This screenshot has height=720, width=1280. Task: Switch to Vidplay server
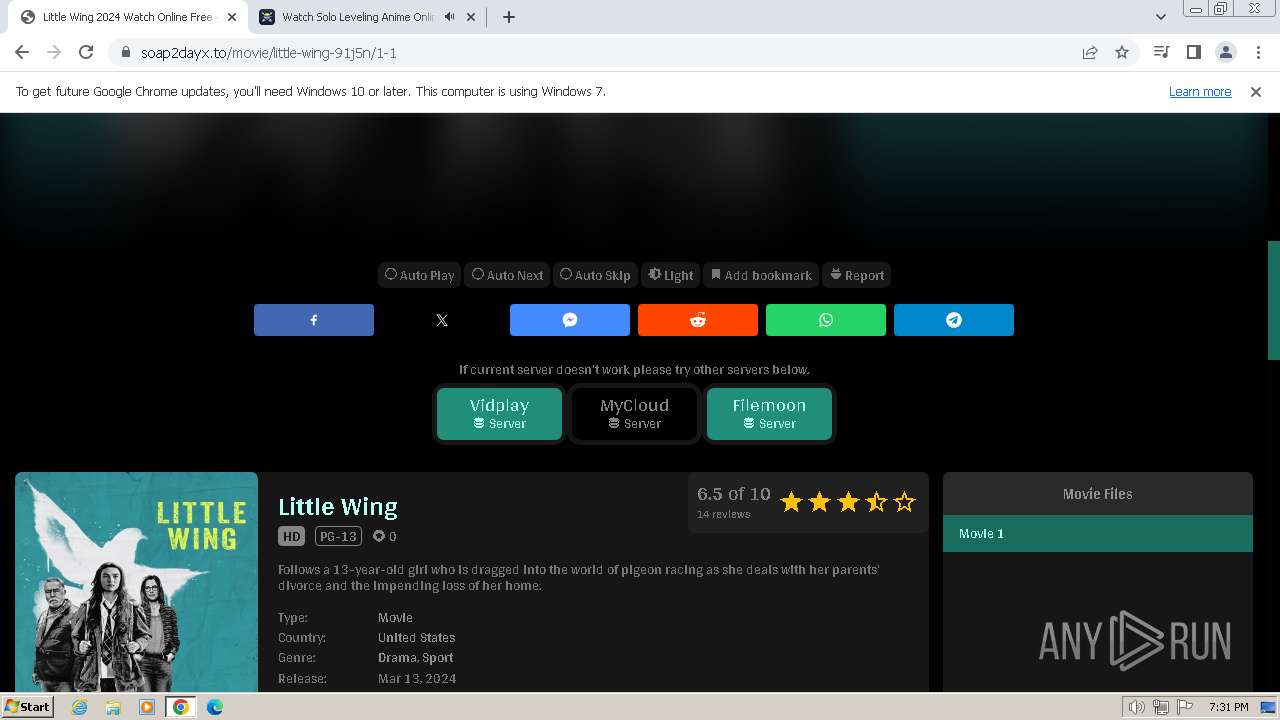pyautogui.click(x=499, y=413)
